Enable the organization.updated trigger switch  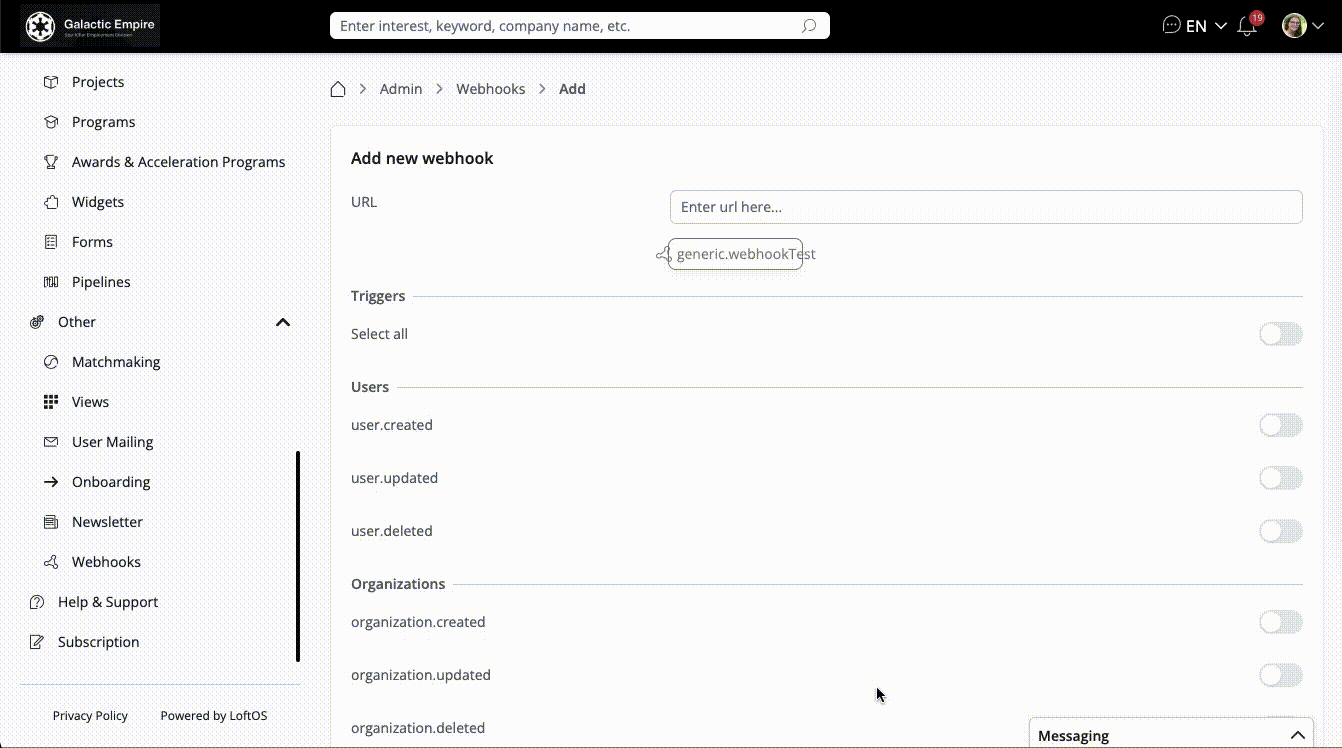pos(1280,675)
